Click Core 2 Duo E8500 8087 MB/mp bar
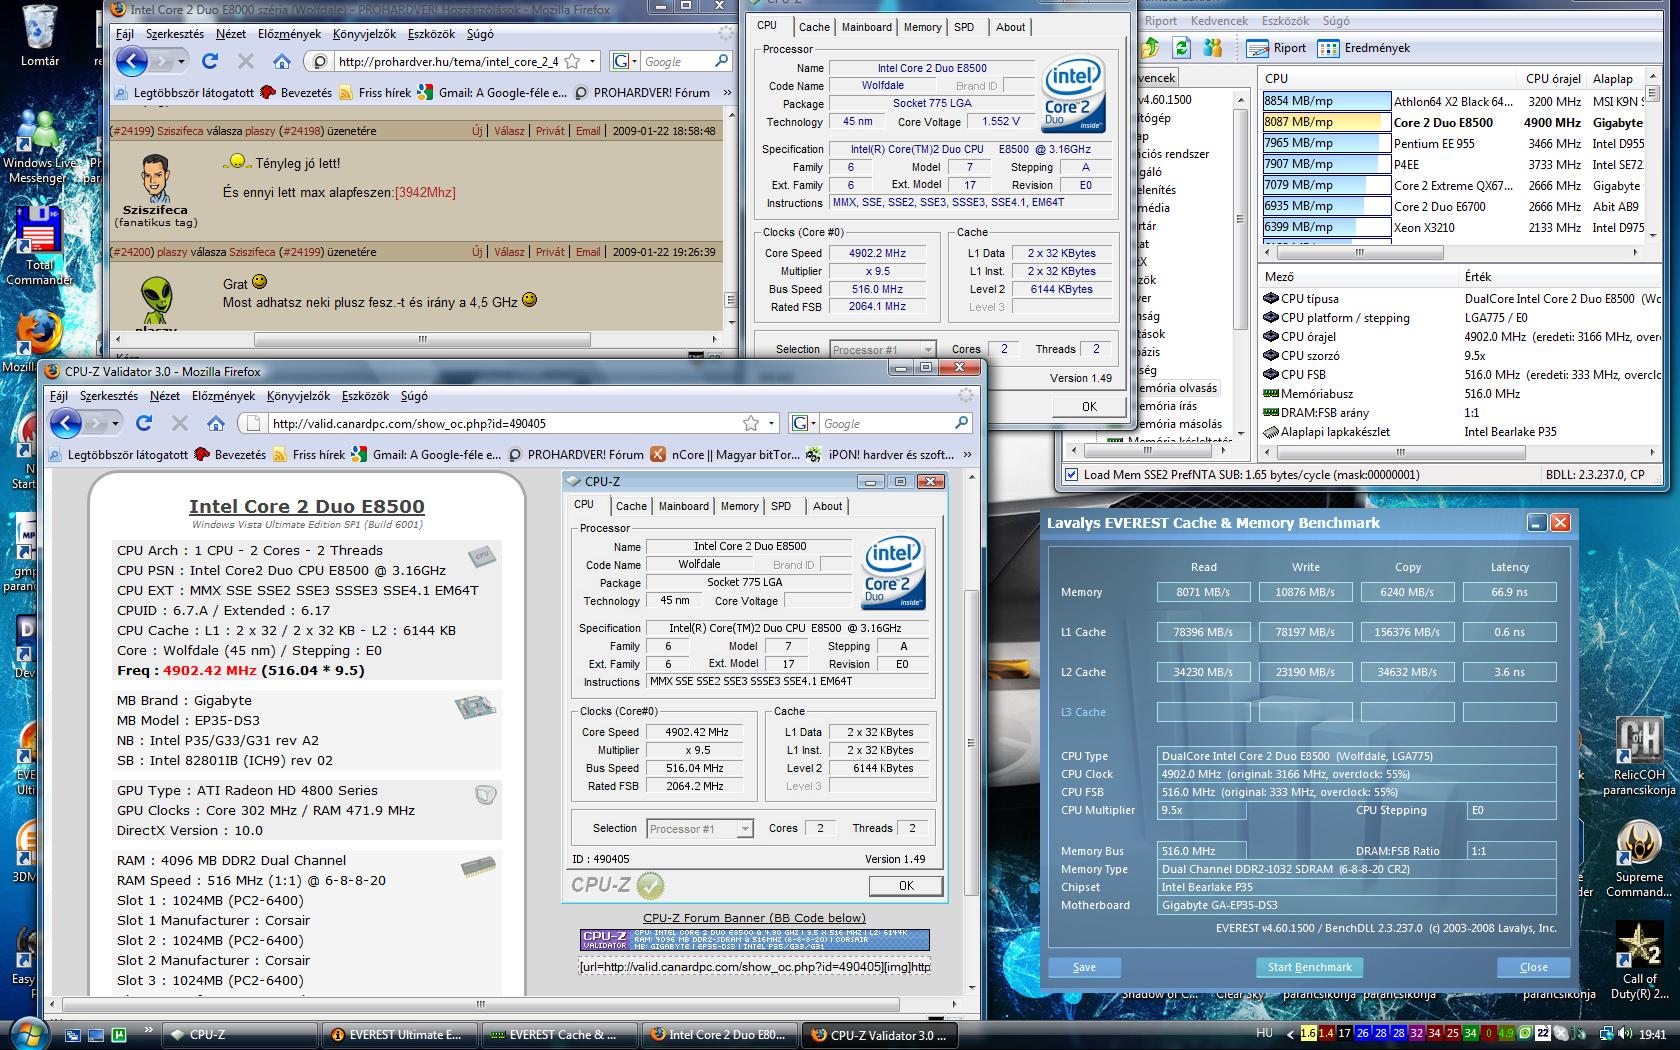 pyautogui.click(x=1326, y=122)
